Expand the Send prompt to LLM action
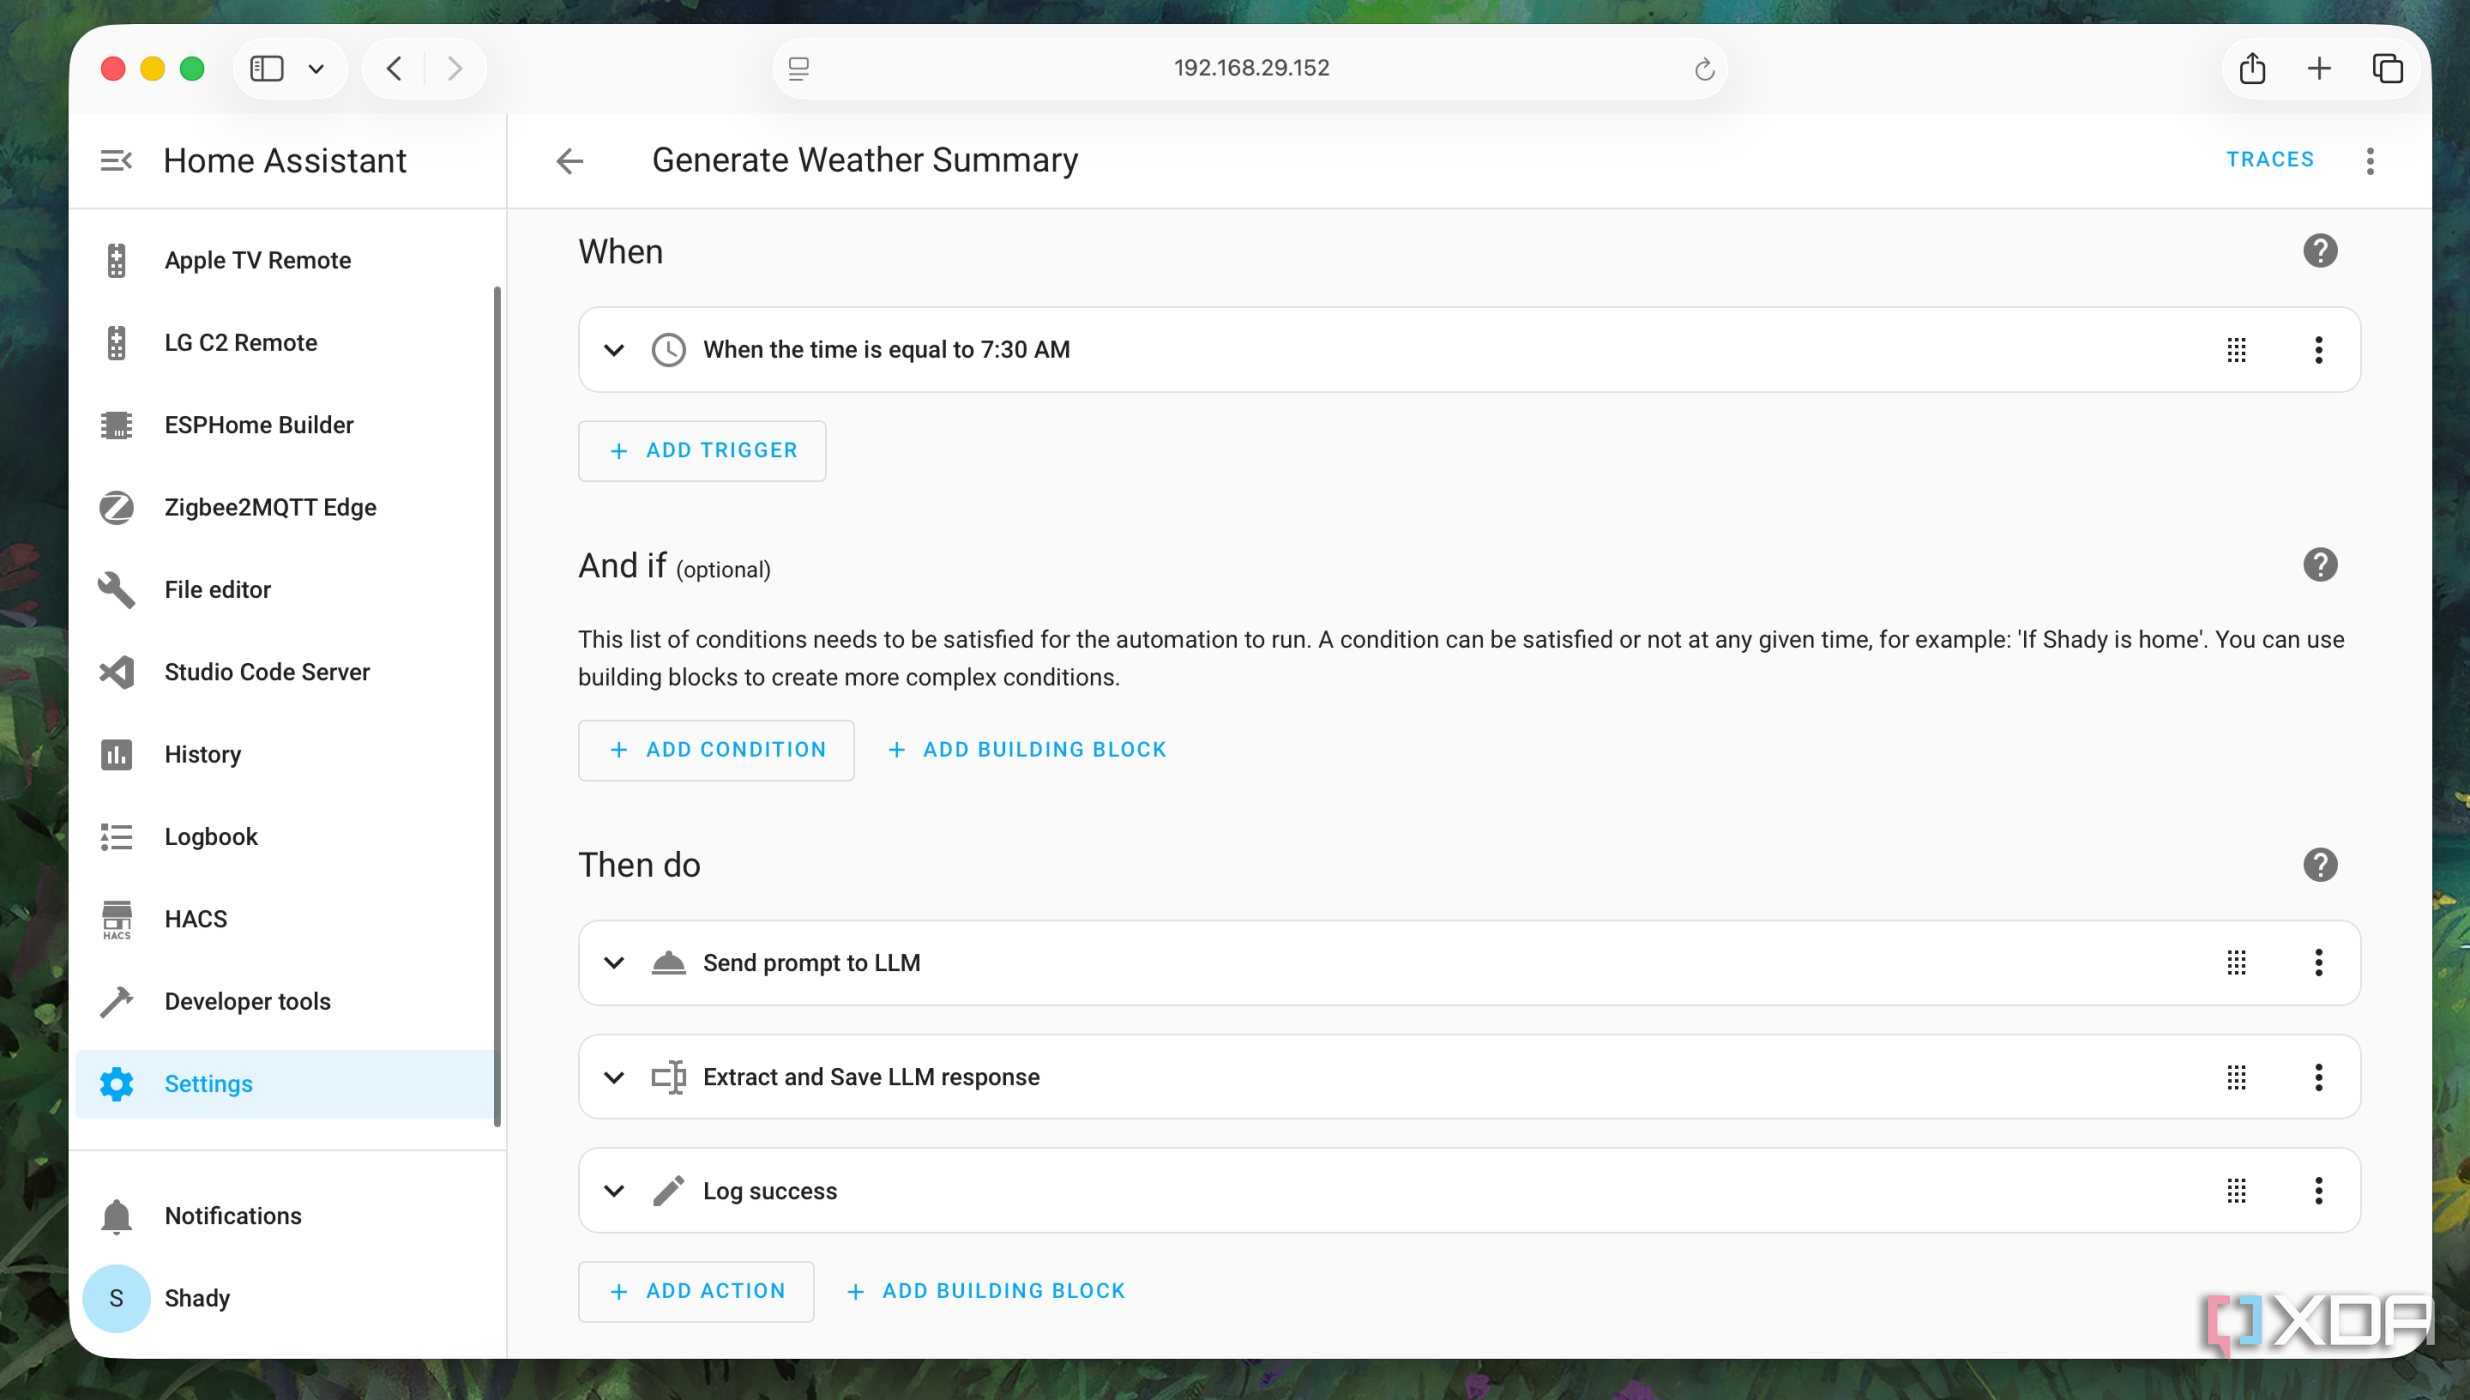Screen dimensions: 2470x1400 614,963
